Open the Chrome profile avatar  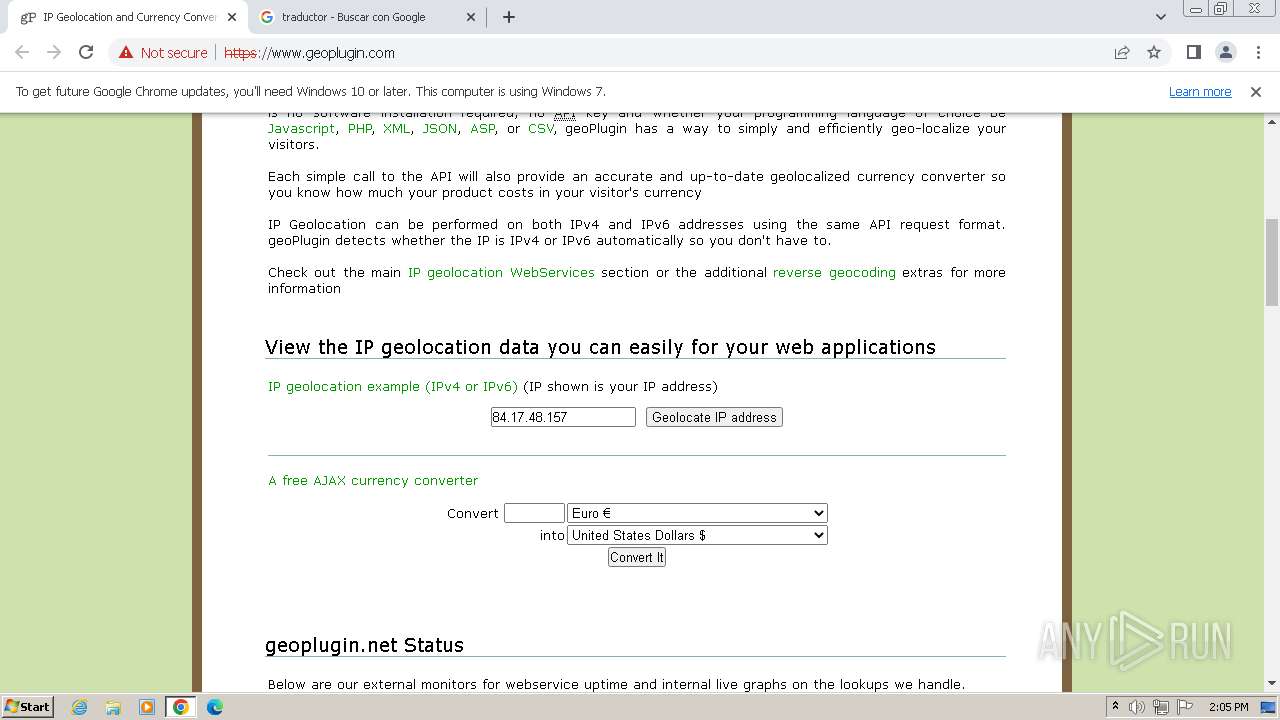(1225, 53)
